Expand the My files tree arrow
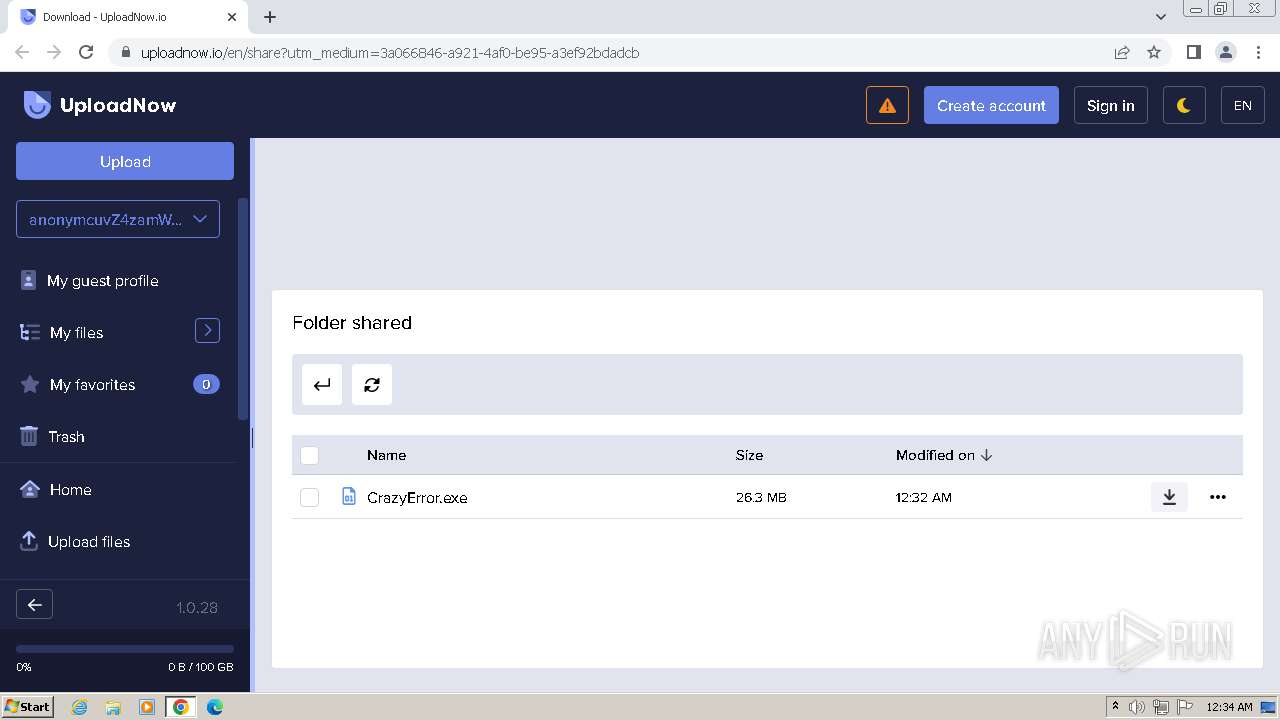The width and height of the screenshot is (1280, 720). click(207, 331)
